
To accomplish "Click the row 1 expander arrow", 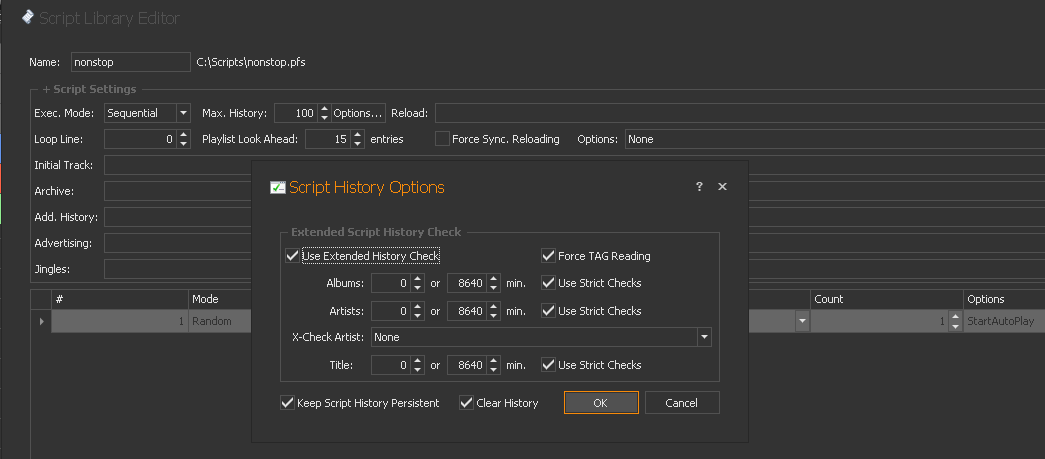I will [x=42, y=321].
